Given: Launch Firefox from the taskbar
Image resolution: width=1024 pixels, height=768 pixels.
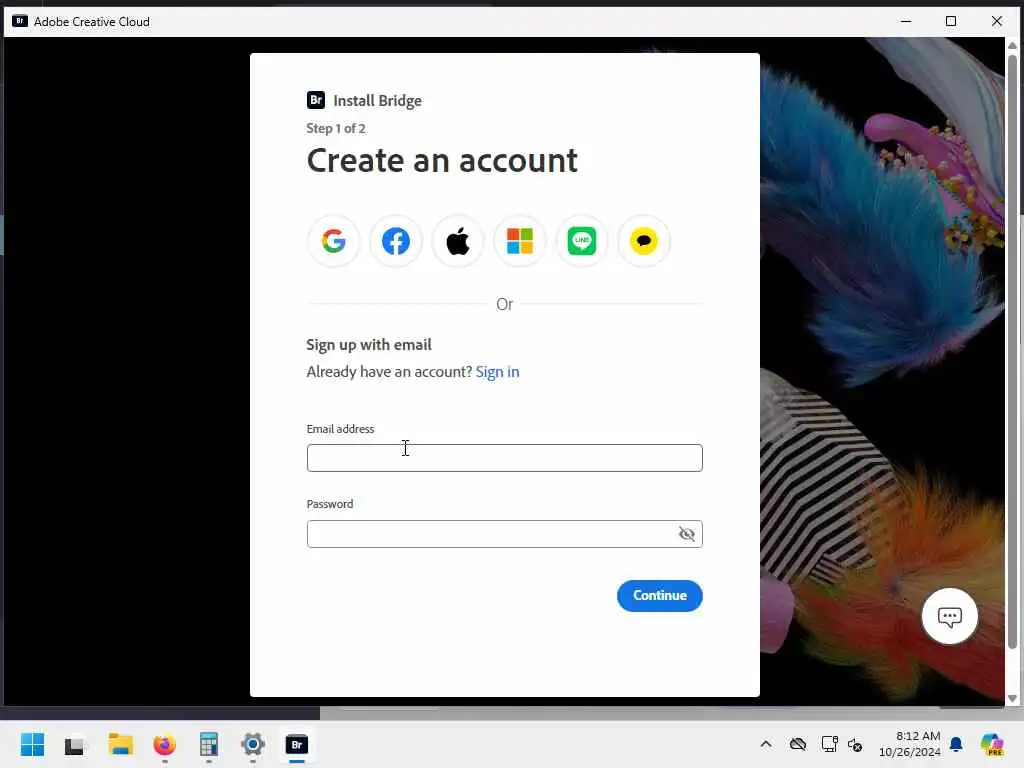Looking at the screenshot, I should 165,744.
